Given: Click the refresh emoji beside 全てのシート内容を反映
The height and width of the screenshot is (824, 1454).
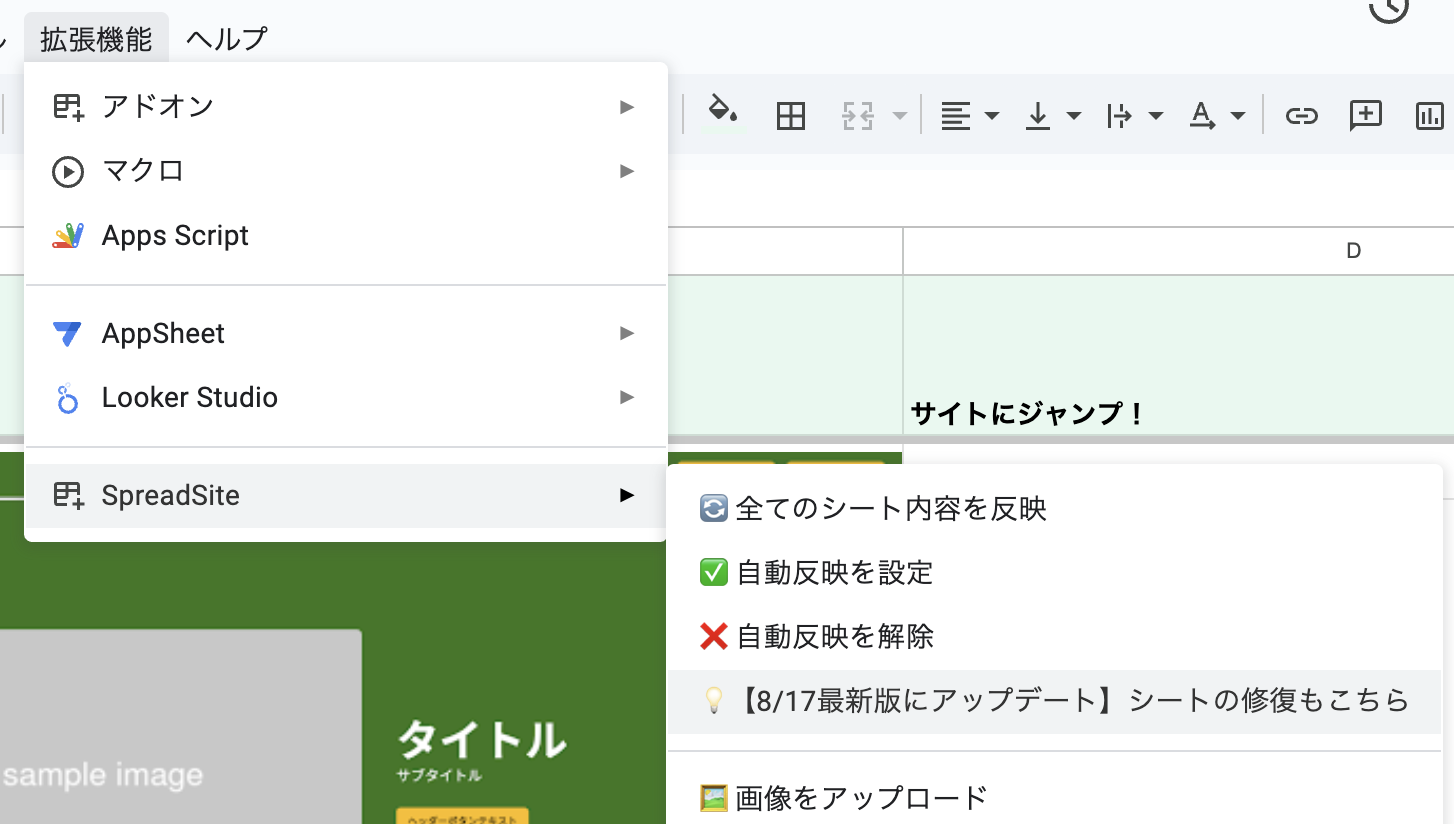Looking at the screenshot, I should pos(714,509).
